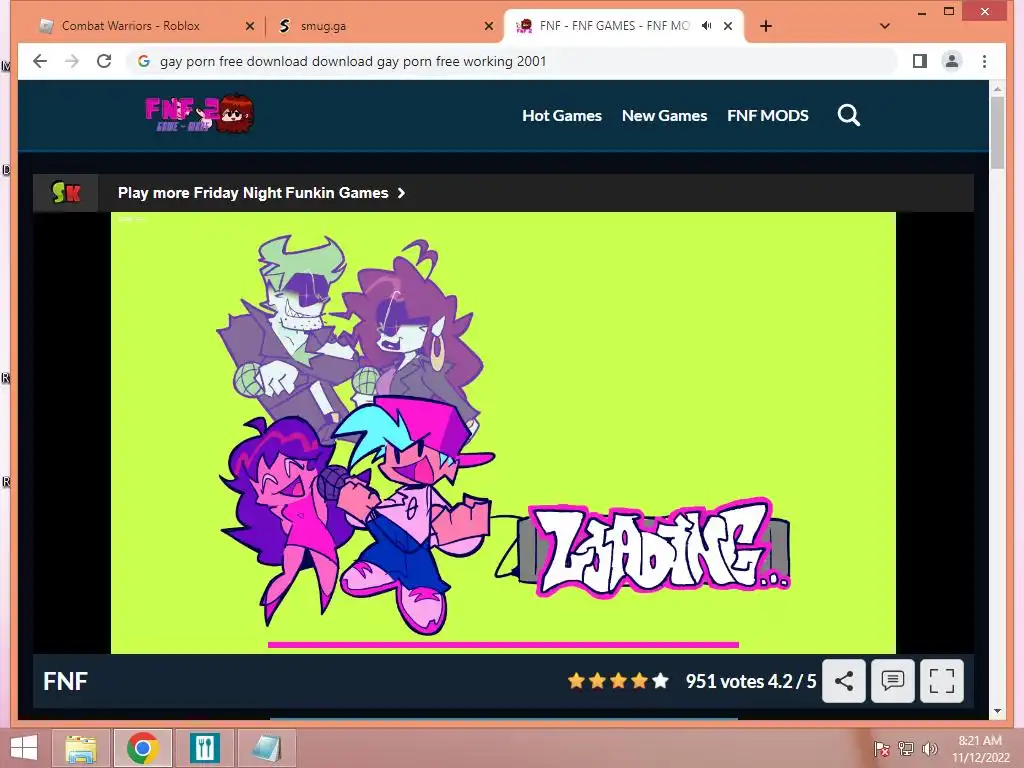Go back to the previous page

click(x=40, y=61)
